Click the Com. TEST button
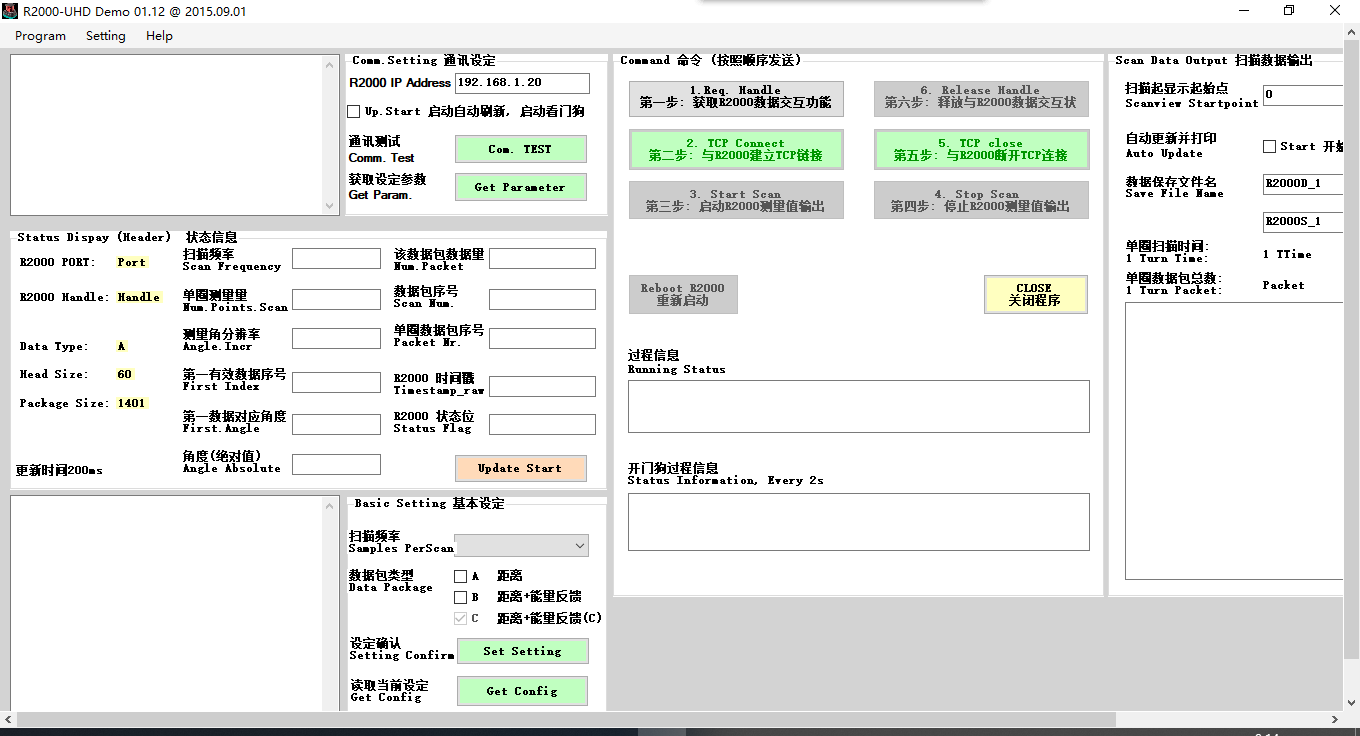 [520, 149]
